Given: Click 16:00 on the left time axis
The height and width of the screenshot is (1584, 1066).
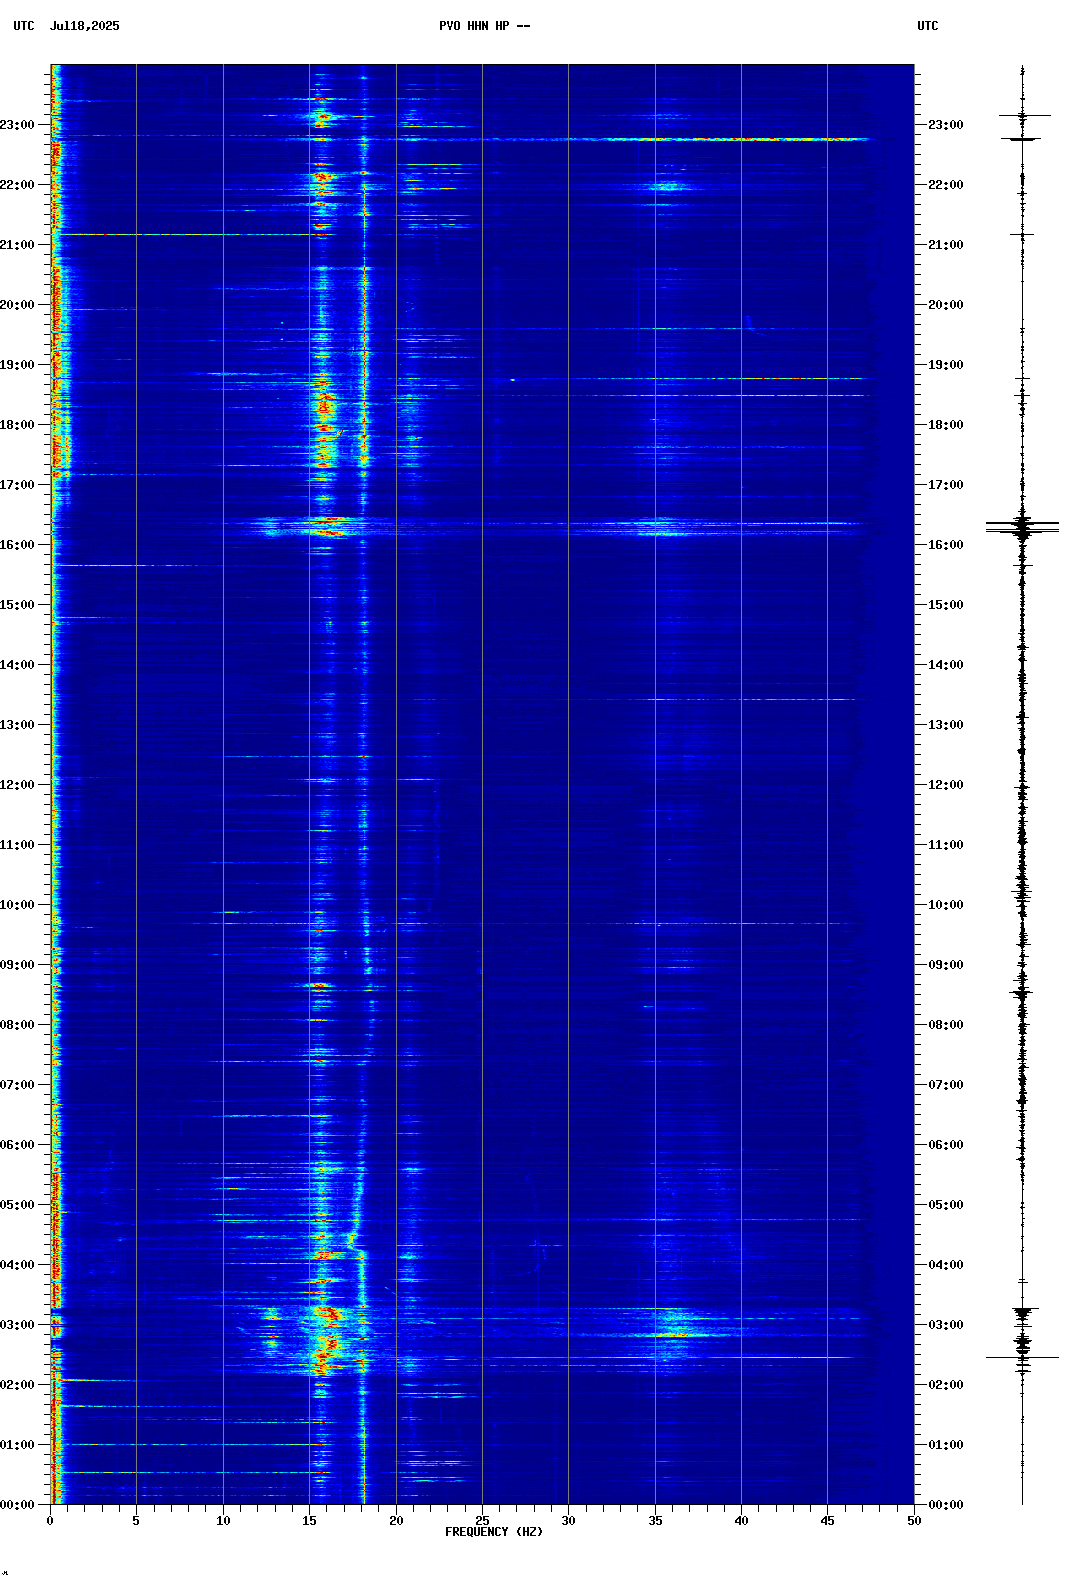Looking at the screenshot, I should pos(18,545).
